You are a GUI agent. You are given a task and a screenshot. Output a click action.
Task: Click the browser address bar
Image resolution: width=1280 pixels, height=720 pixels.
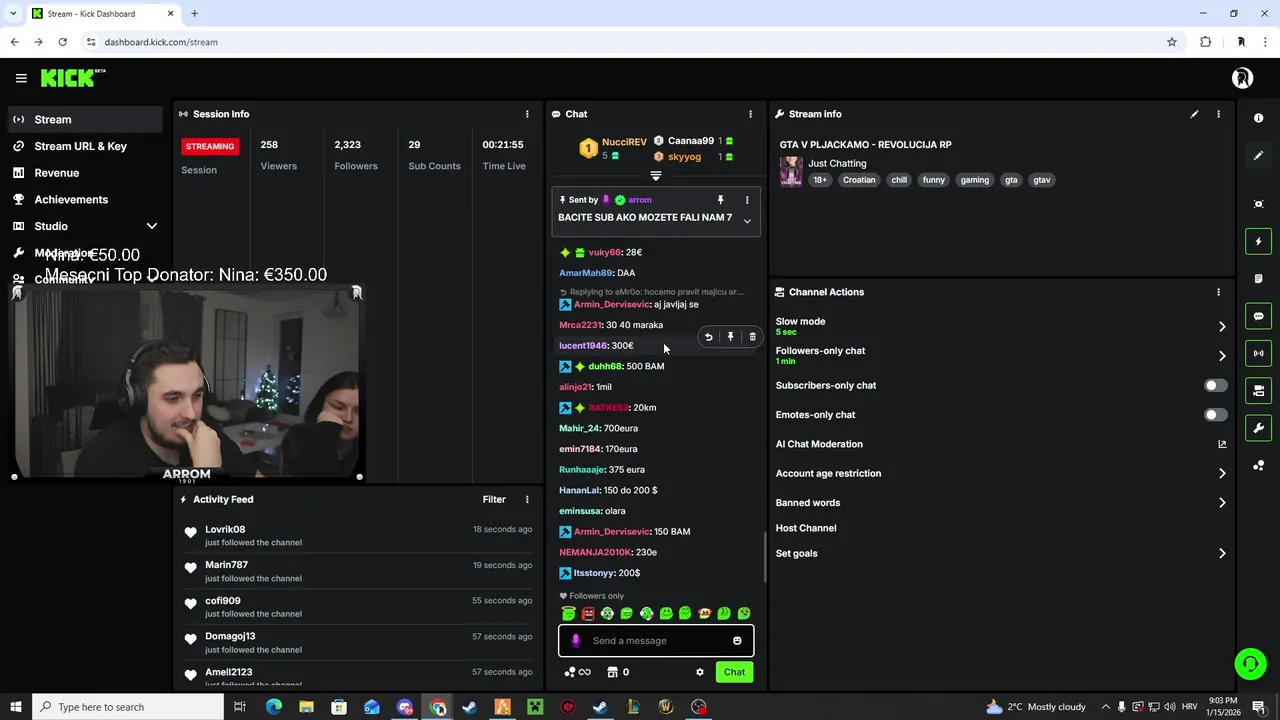pyautogui.click(x=630, y=42)
